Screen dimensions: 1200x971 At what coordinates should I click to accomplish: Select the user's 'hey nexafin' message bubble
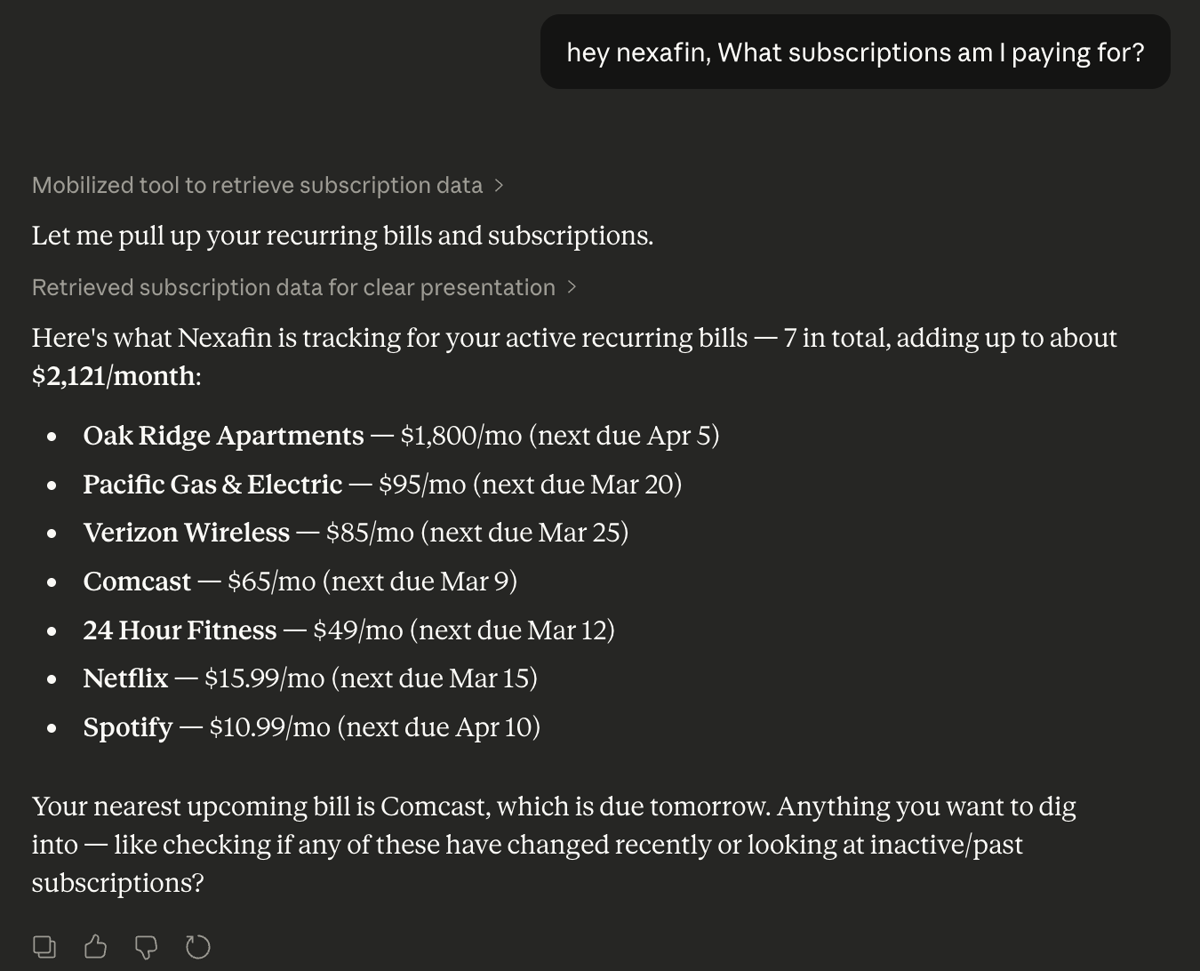pos(855,52)
